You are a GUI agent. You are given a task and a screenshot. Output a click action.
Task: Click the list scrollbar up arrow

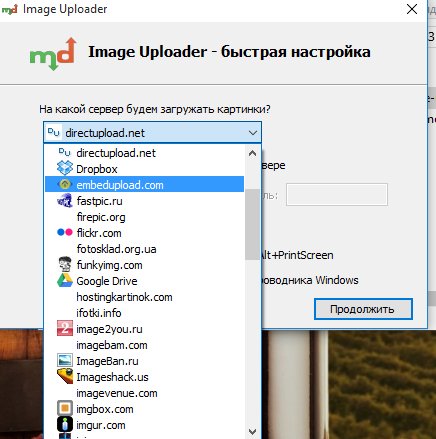252,153
